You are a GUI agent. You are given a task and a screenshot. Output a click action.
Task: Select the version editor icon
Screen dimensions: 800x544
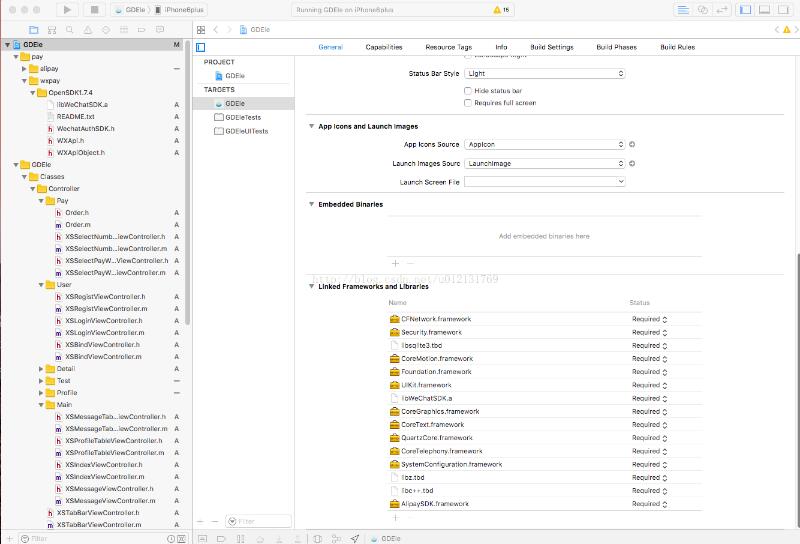pyautogui.click(x=721, y=10)
